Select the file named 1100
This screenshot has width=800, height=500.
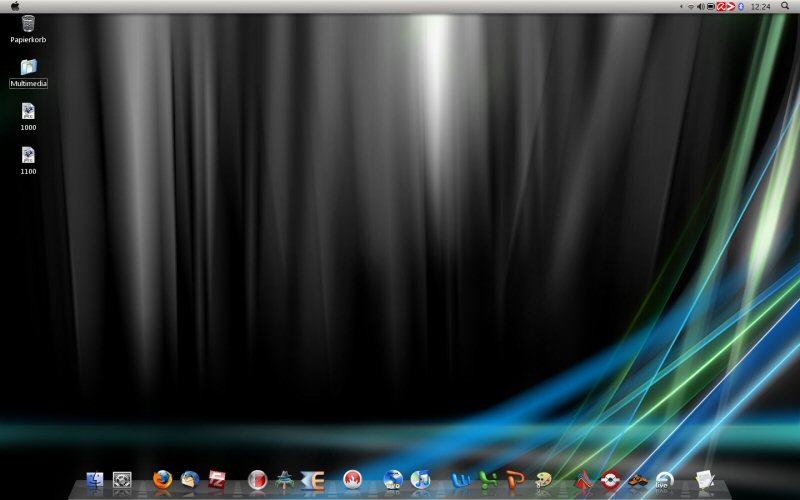[x=28, y=155]
